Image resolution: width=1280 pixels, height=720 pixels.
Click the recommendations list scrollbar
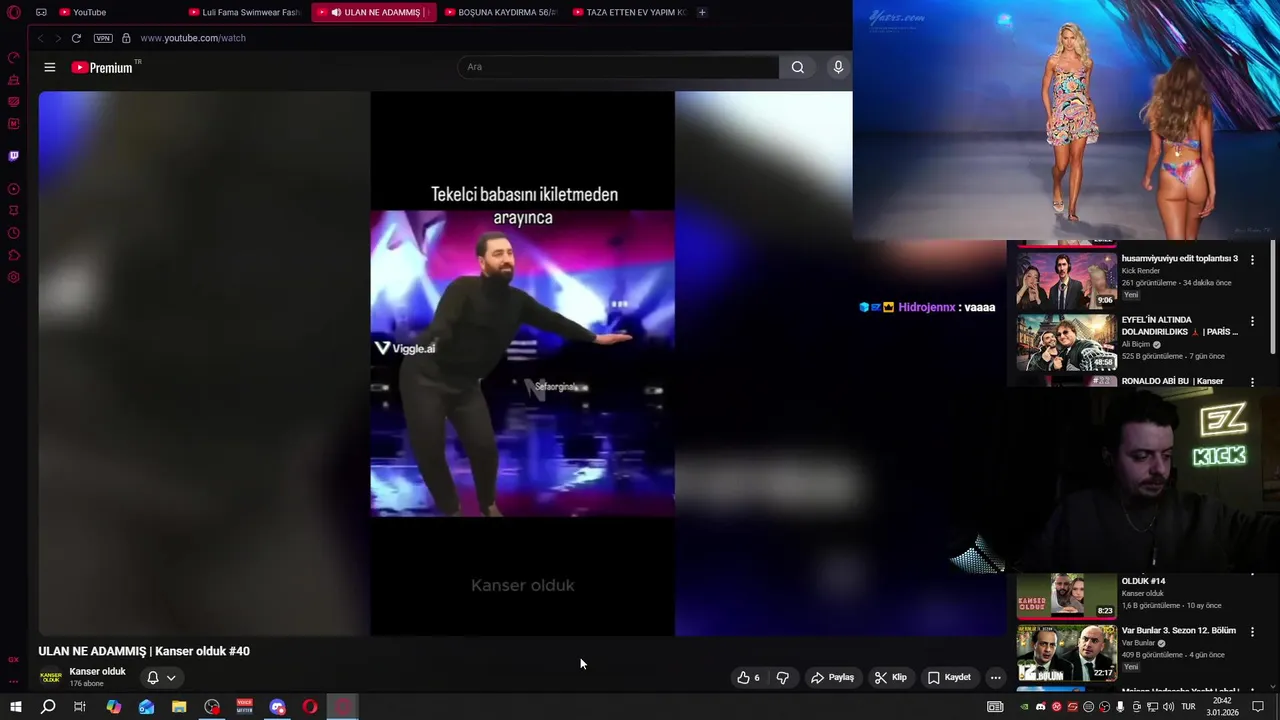click(x=1273, y=296)
